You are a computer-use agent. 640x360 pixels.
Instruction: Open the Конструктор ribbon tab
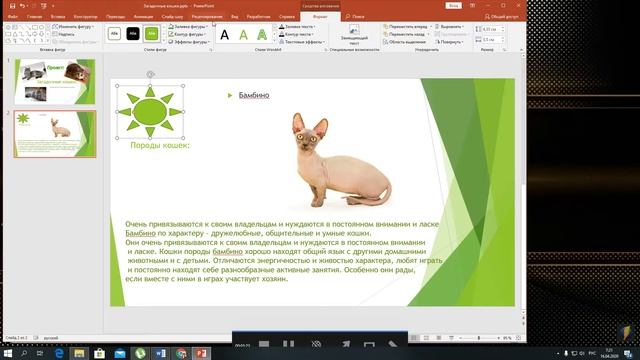point(86,17)
